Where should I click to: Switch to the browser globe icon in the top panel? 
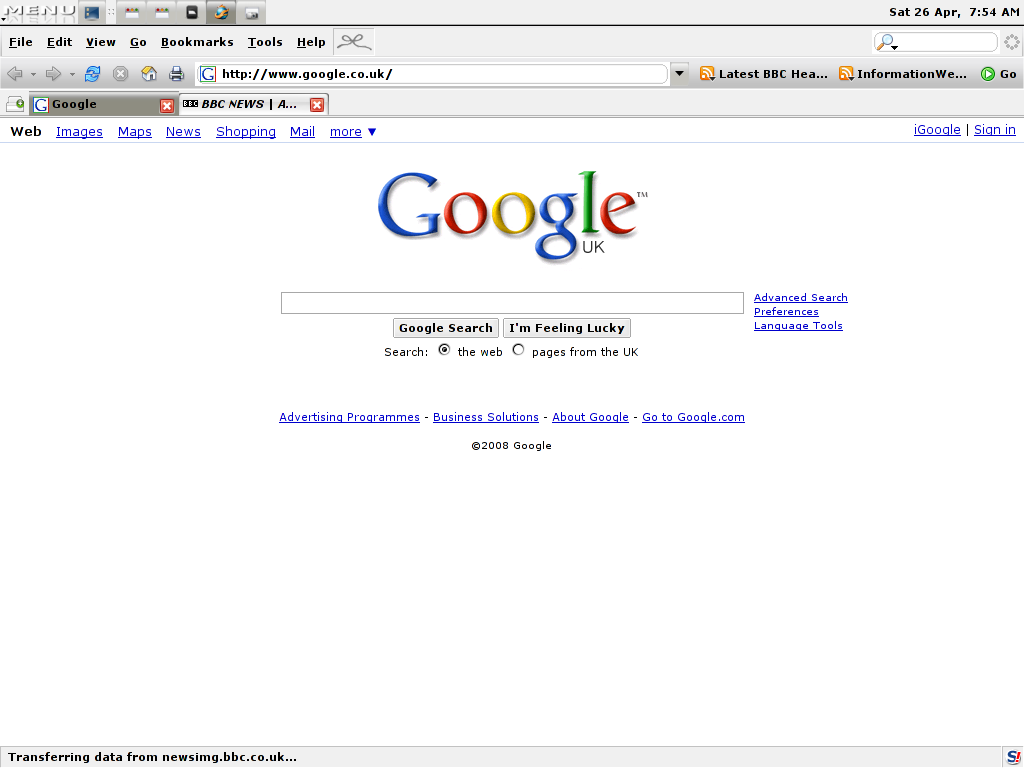(x=221, y=12)
